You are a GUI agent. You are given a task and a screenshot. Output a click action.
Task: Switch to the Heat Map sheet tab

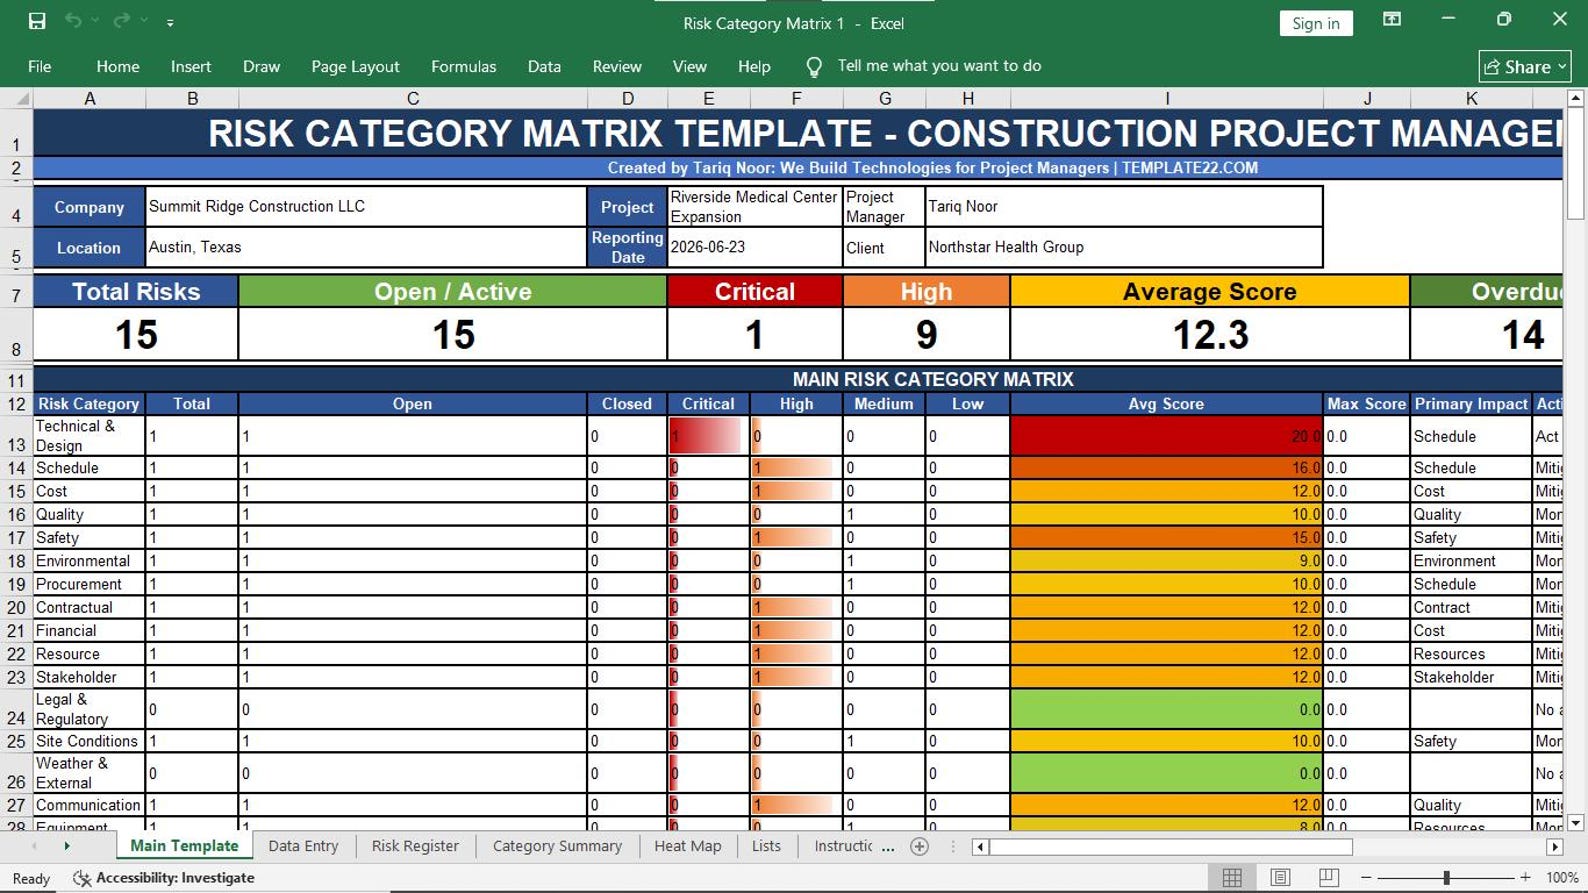tap(687, 846)
